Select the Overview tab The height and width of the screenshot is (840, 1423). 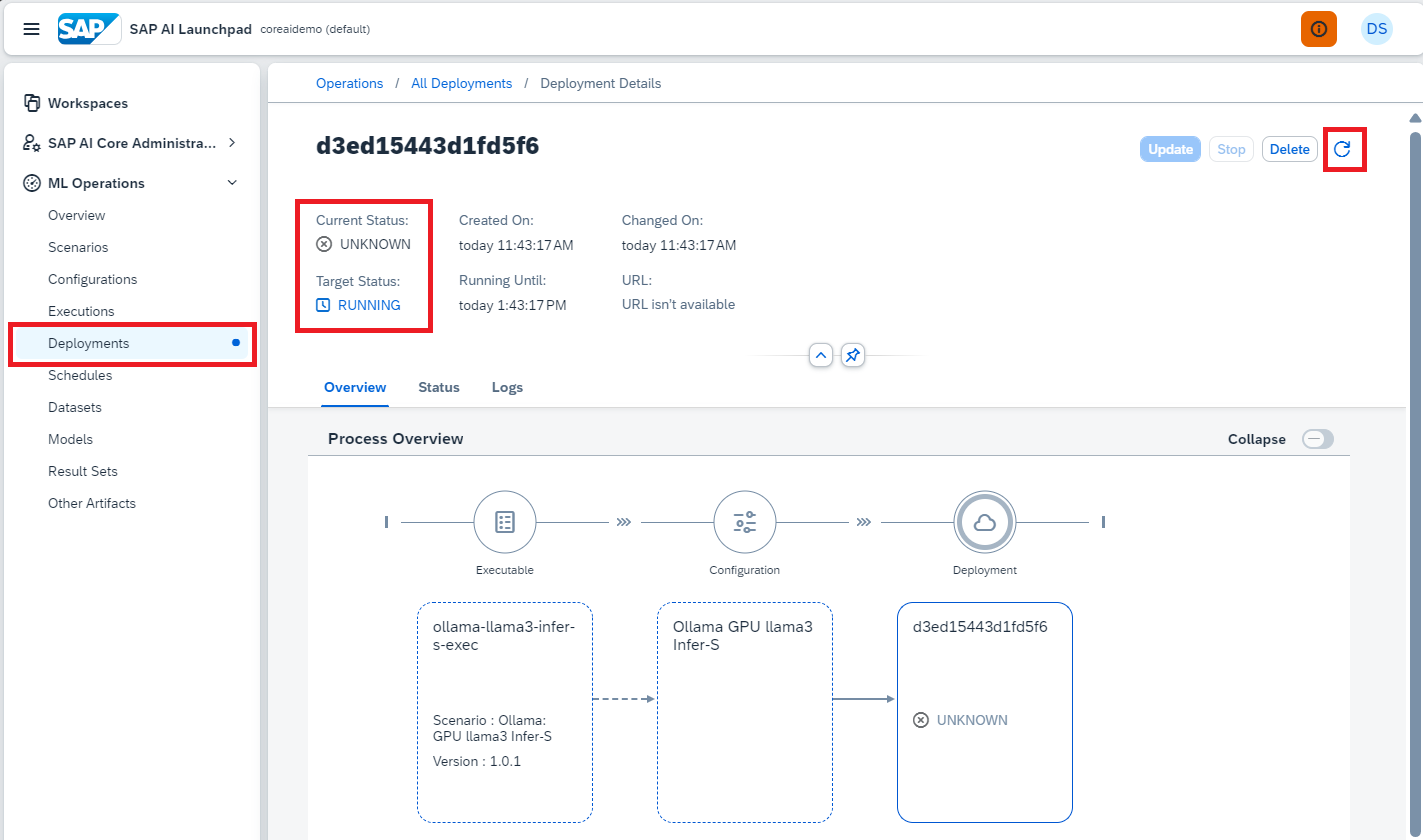pyautogui.click(x=355, y=387)
